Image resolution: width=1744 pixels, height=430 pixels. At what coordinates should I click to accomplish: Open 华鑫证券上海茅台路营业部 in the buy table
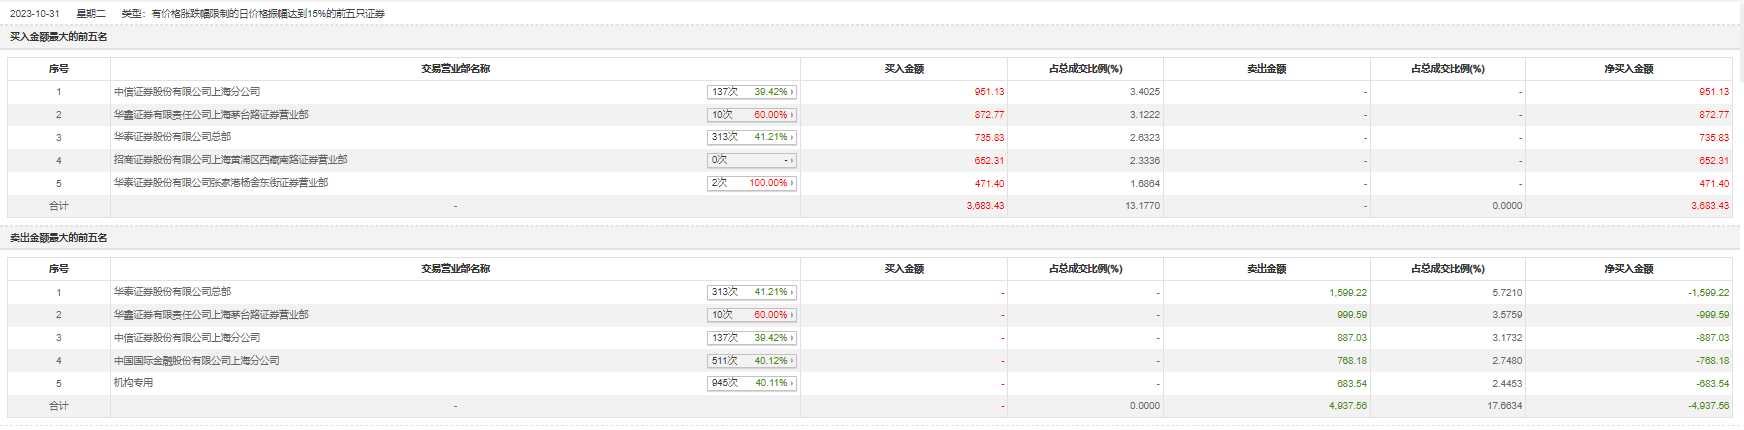211,115
